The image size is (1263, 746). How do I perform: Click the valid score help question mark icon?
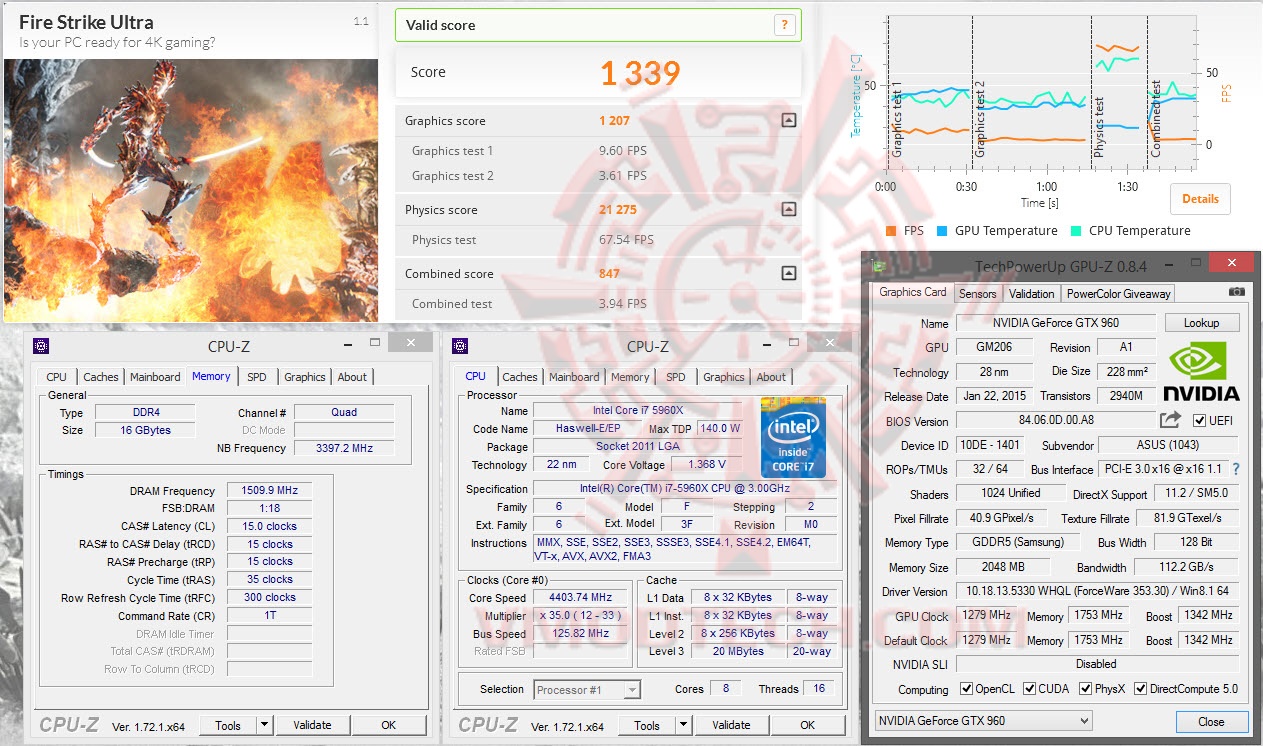pos(785,25)
